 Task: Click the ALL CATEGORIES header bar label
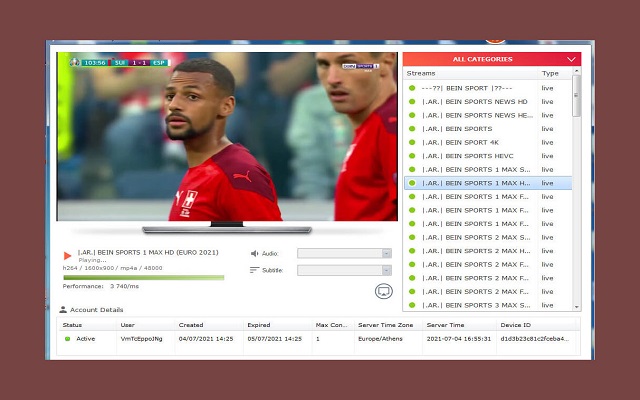[x=482, y=59]
